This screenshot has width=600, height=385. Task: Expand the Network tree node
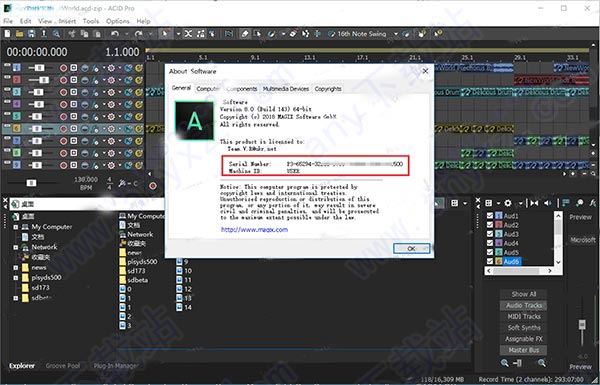point(16,247)
